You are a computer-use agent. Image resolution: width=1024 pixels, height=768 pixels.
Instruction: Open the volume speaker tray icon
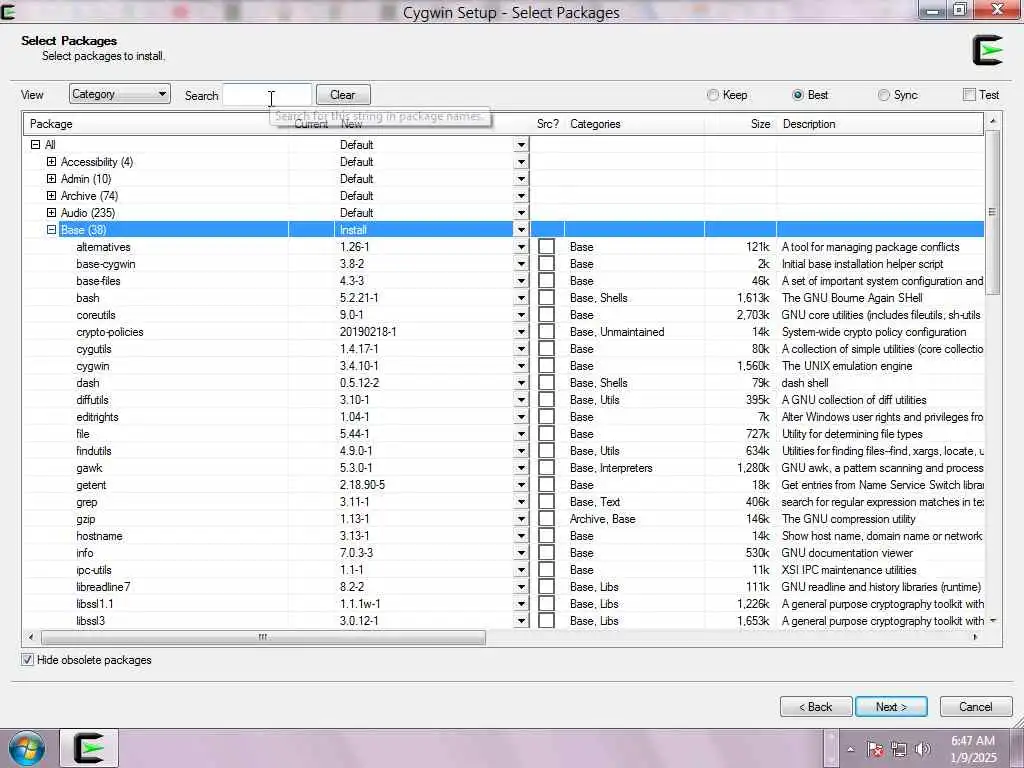pos(923,750)
